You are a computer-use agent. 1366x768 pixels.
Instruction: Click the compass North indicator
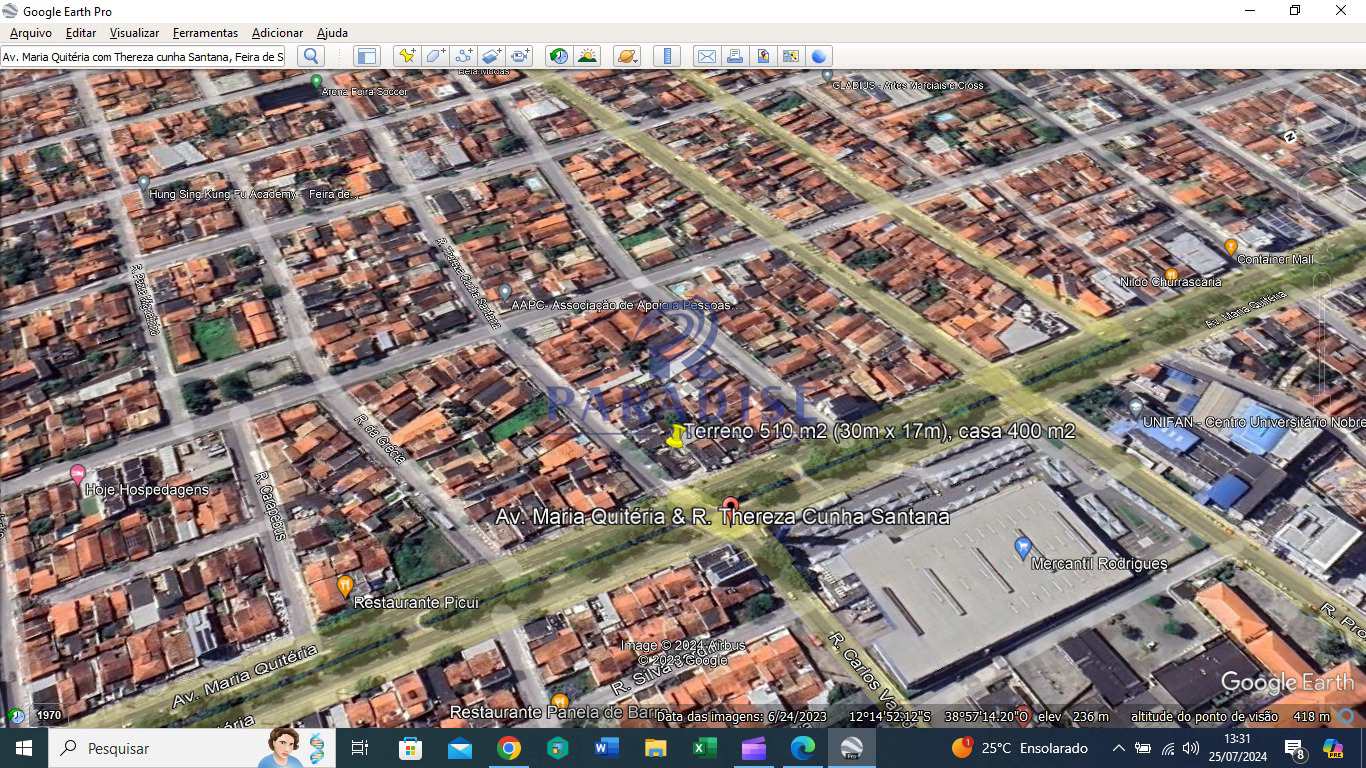click(x=1290, y=137)
